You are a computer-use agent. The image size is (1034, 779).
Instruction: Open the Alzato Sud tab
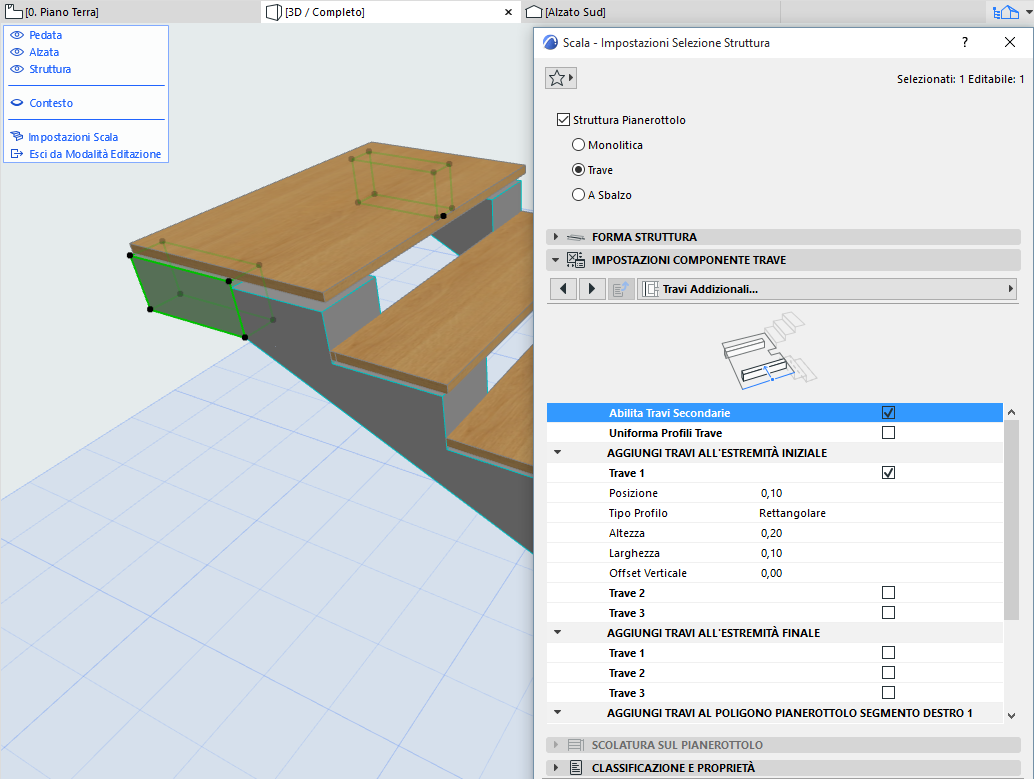(x=575, y=12)
